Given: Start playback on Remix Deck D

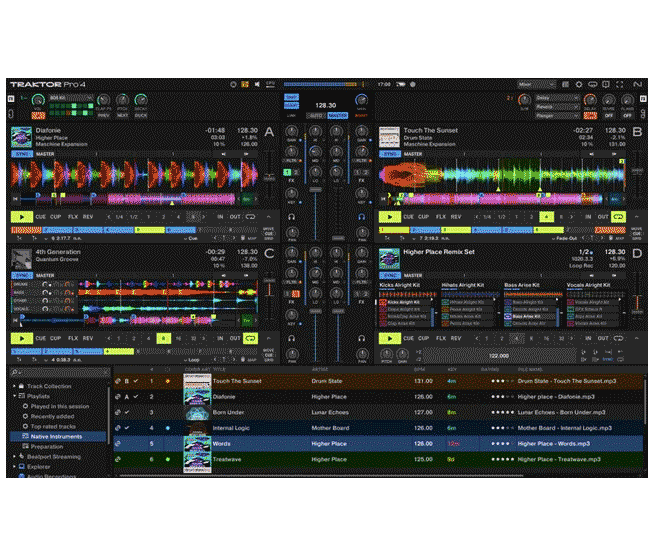Looking at the screenshot, I should click(x=390, y=338).
